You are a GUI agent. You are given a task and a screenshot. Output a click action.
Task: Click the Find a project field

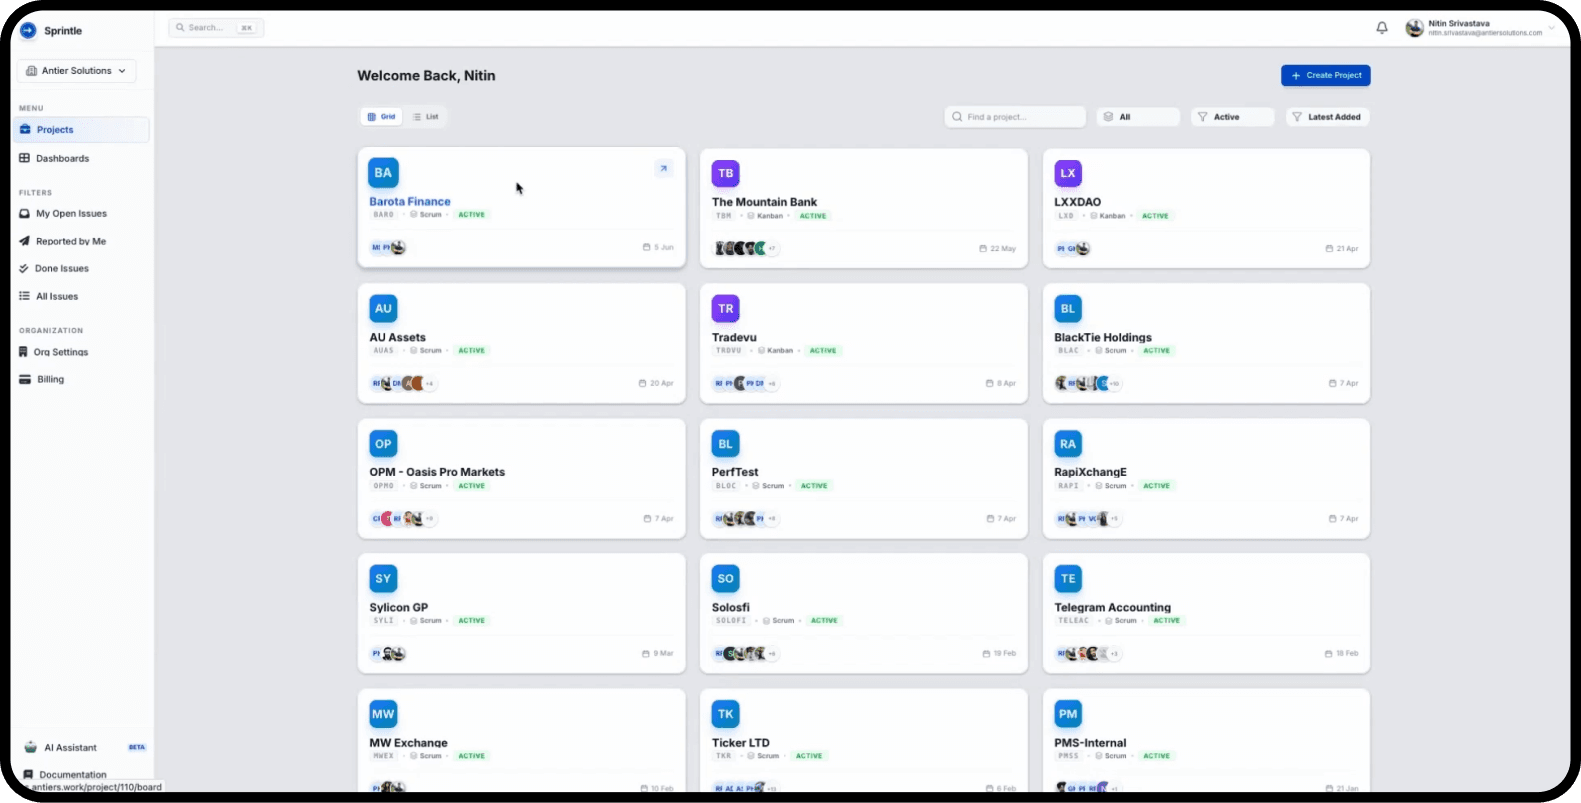pos(1015,117)
